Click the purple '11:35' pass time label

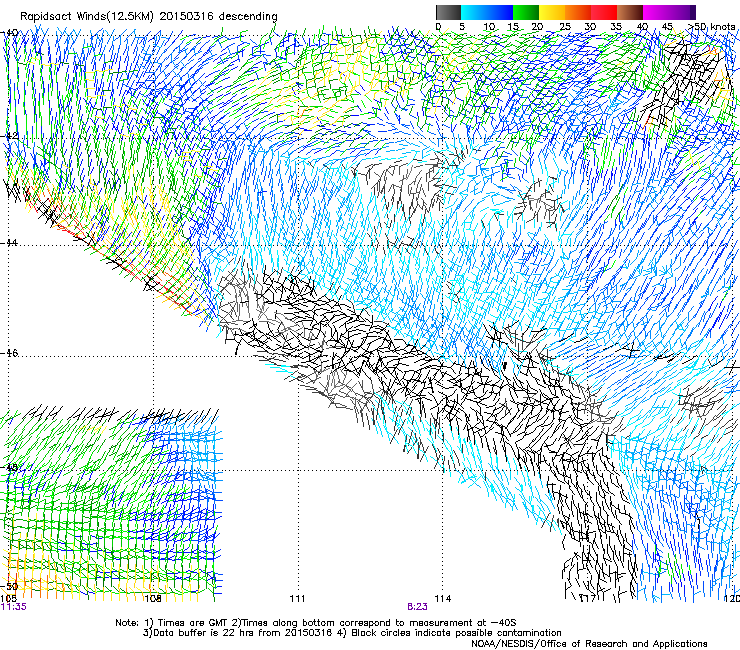point(14,607)
